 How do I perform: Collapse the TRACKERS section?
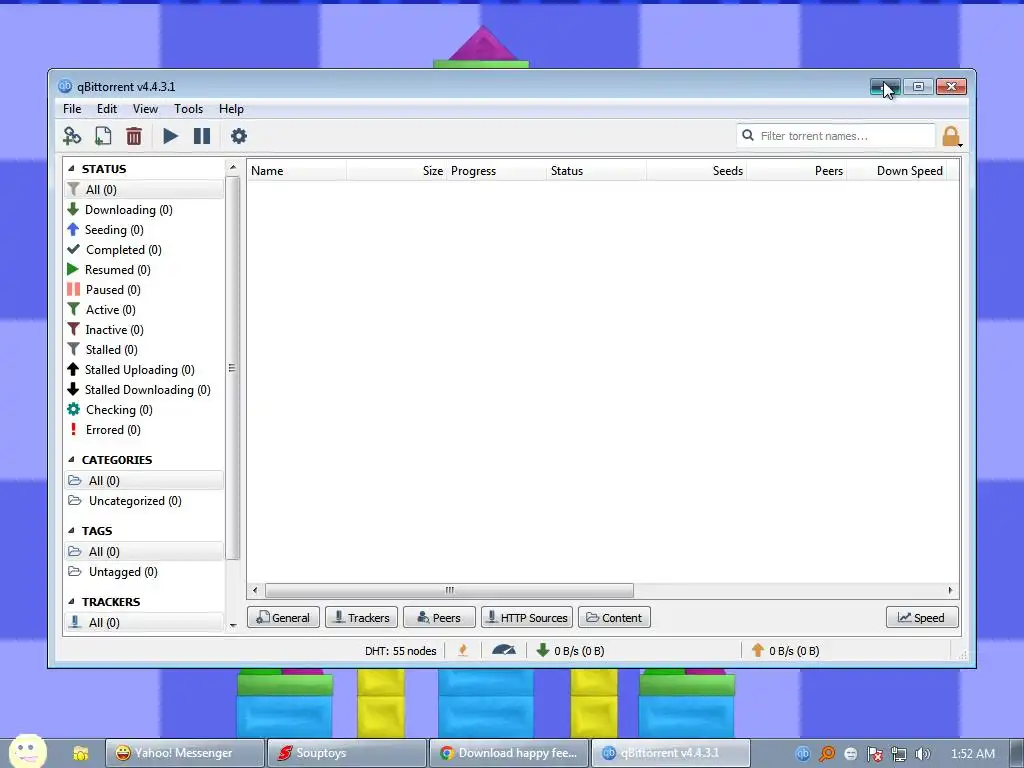point(71,601)
